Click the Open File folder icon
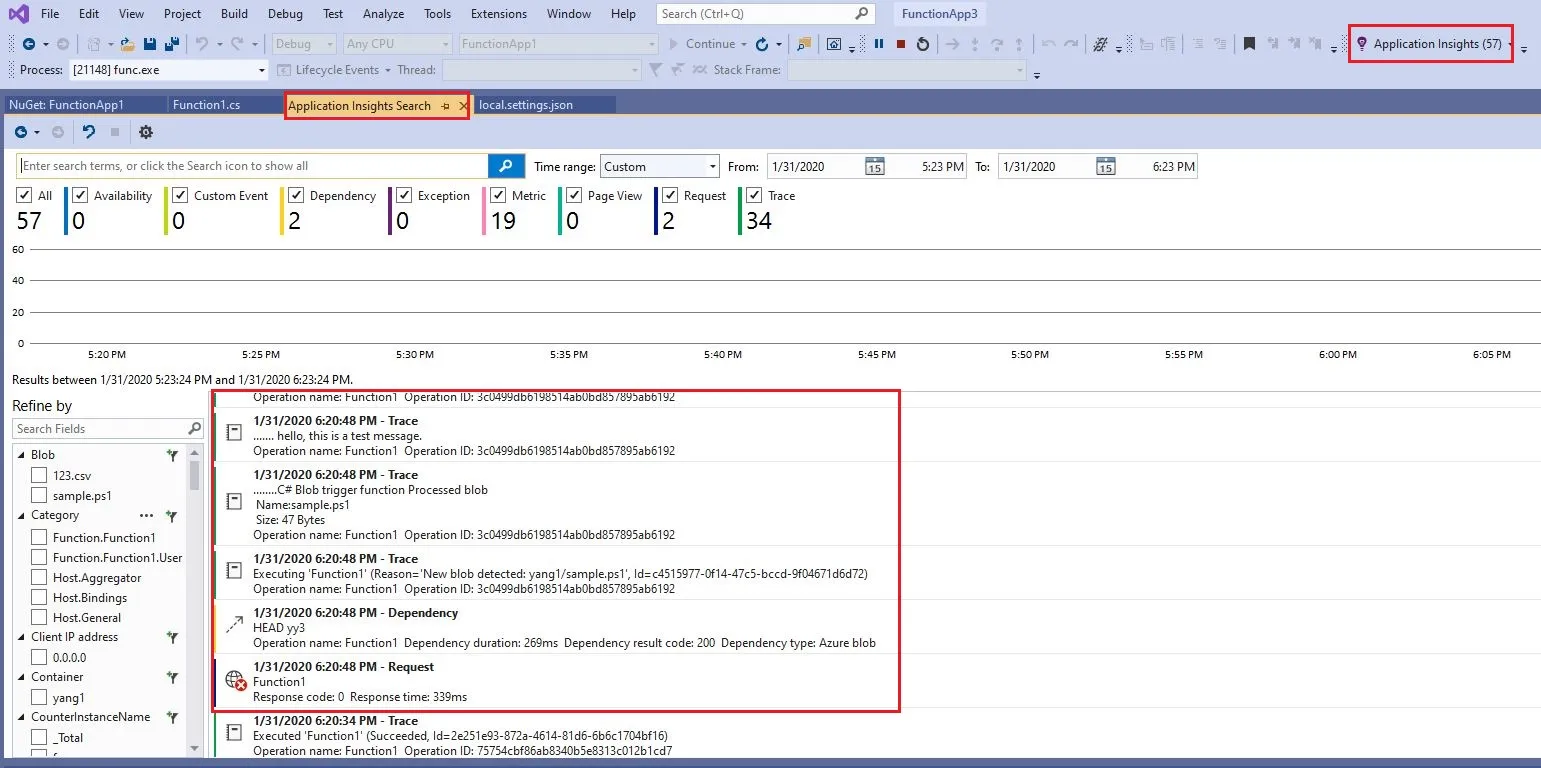 click(127, 44)
